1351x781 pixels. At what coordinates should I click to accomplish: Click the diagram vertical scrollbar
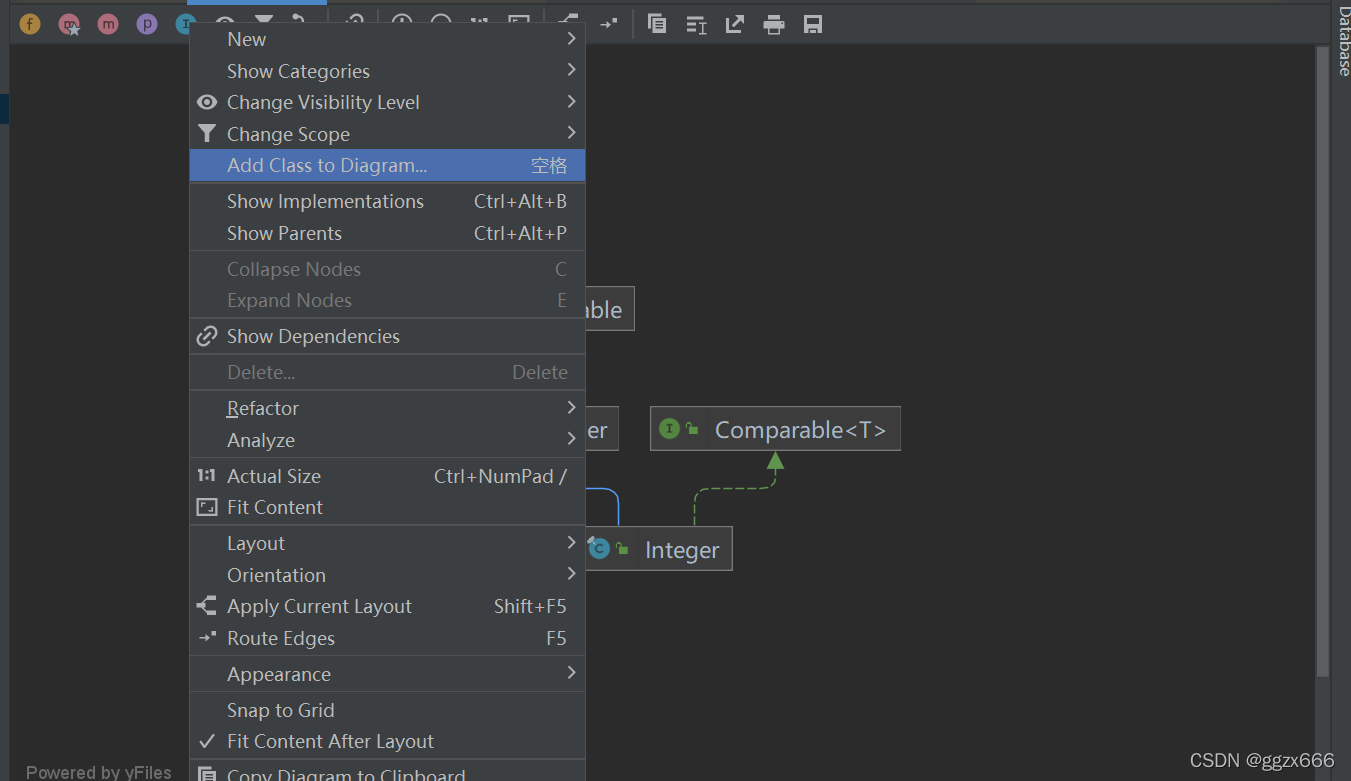1323,360
